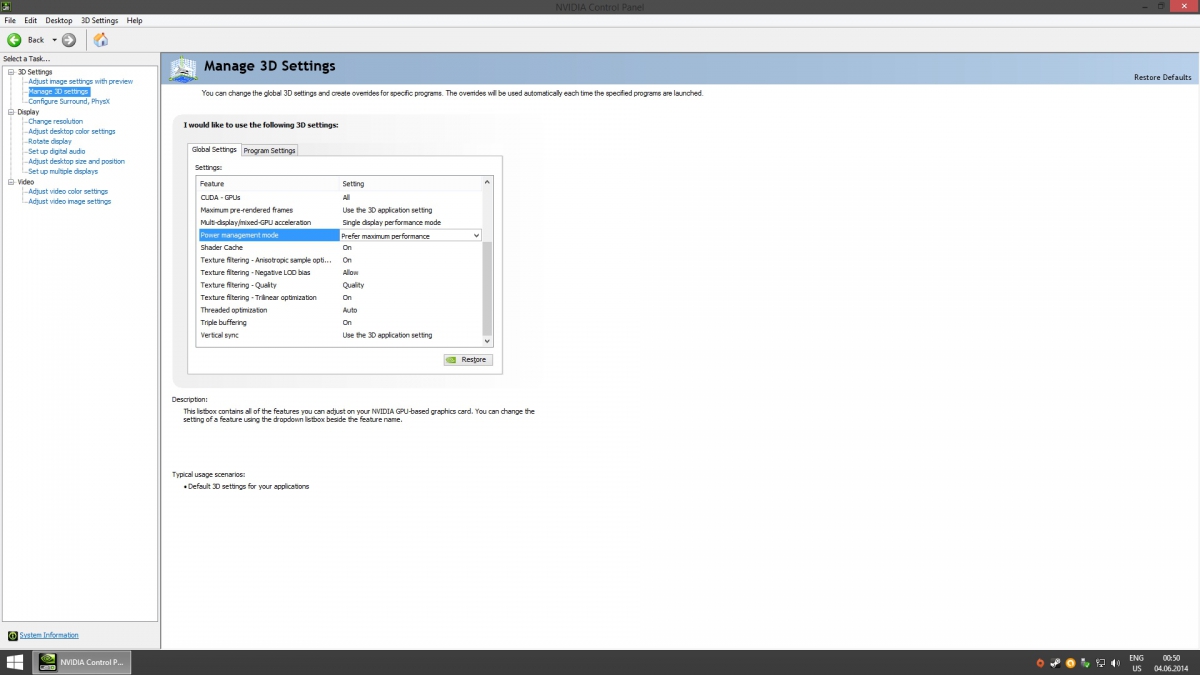The height and width of the screenshot is (675, 1200).
Task: Open Adjust video image settings
Action: 70,201
